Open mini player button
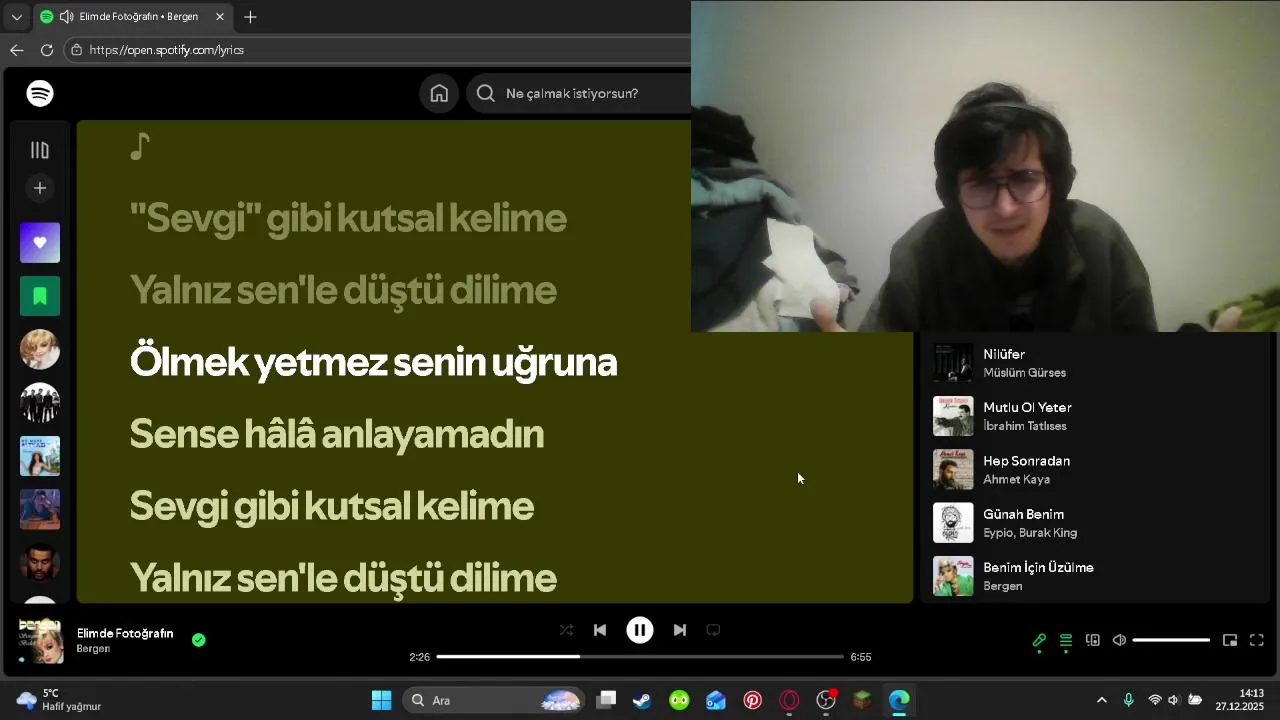This screenshot has width=1280, height=720. pyautogui.click(x=1230, y=640)
